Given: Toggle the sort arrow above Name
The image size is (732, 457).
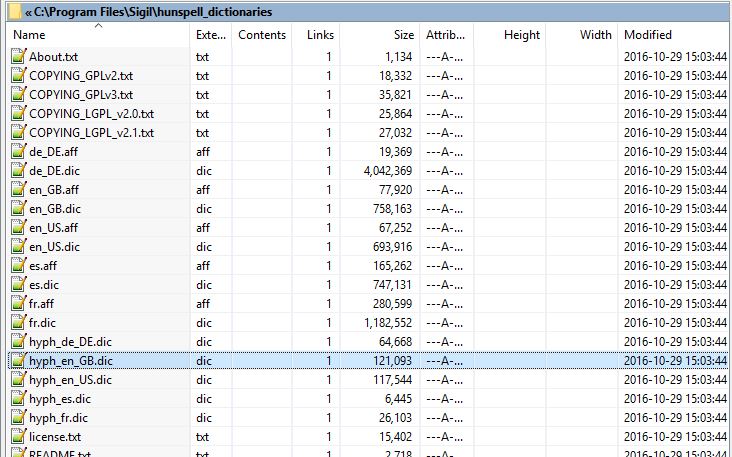Looking at the screenshot, I should coord(98,26).
